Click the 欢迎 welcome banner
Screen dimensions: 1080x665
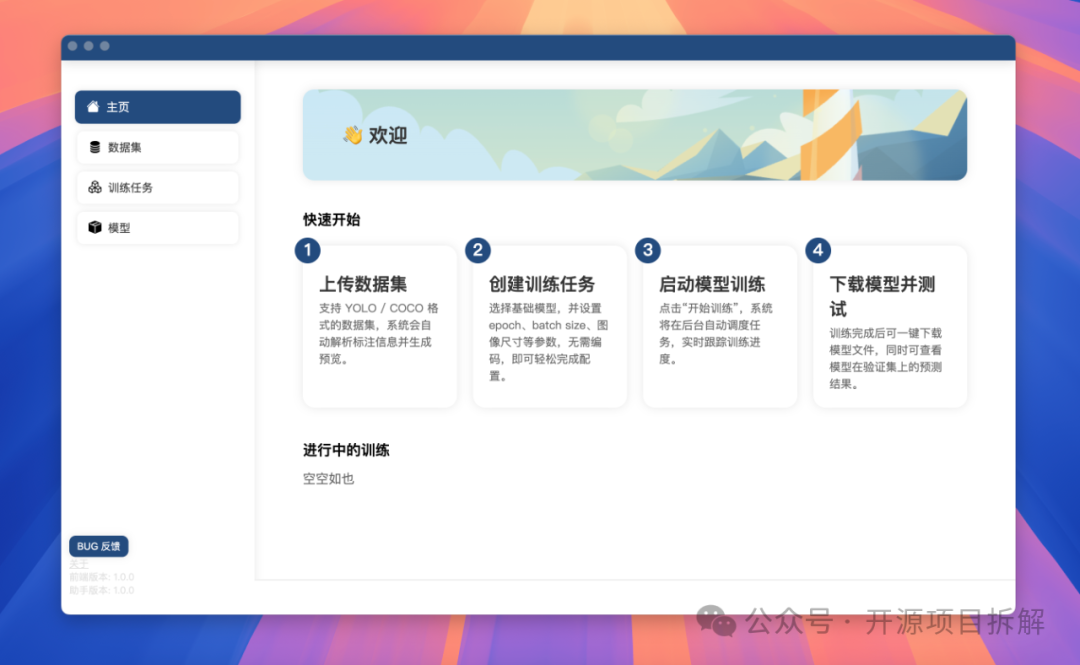pyautogui.click(x=635, y=134)
